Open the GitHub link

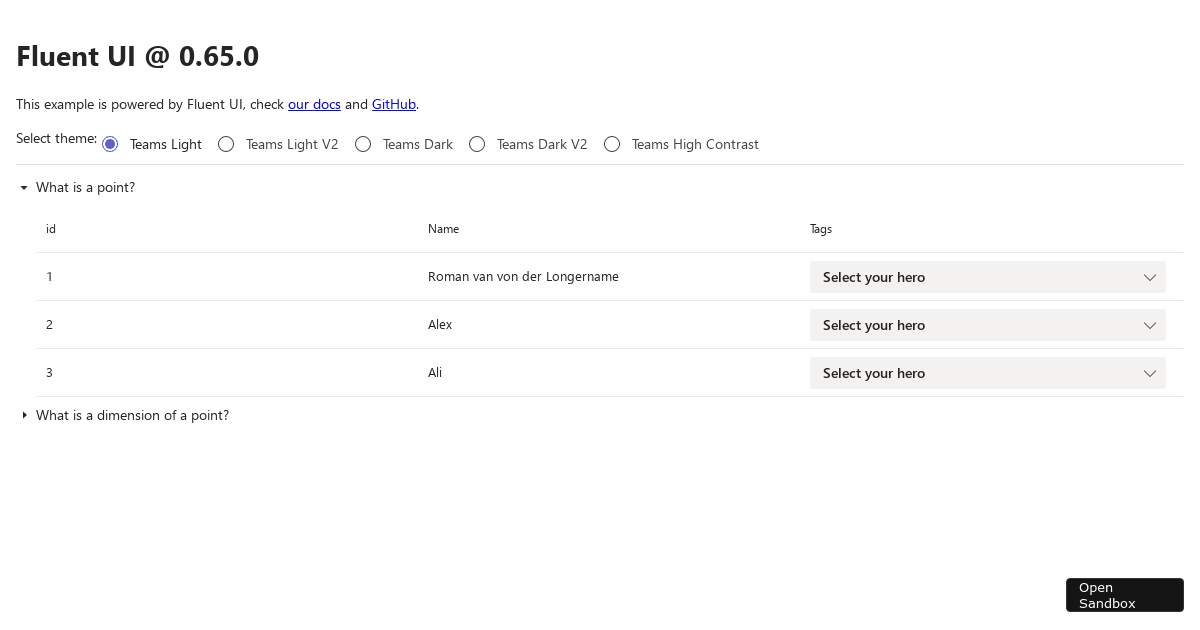point(393,104)
